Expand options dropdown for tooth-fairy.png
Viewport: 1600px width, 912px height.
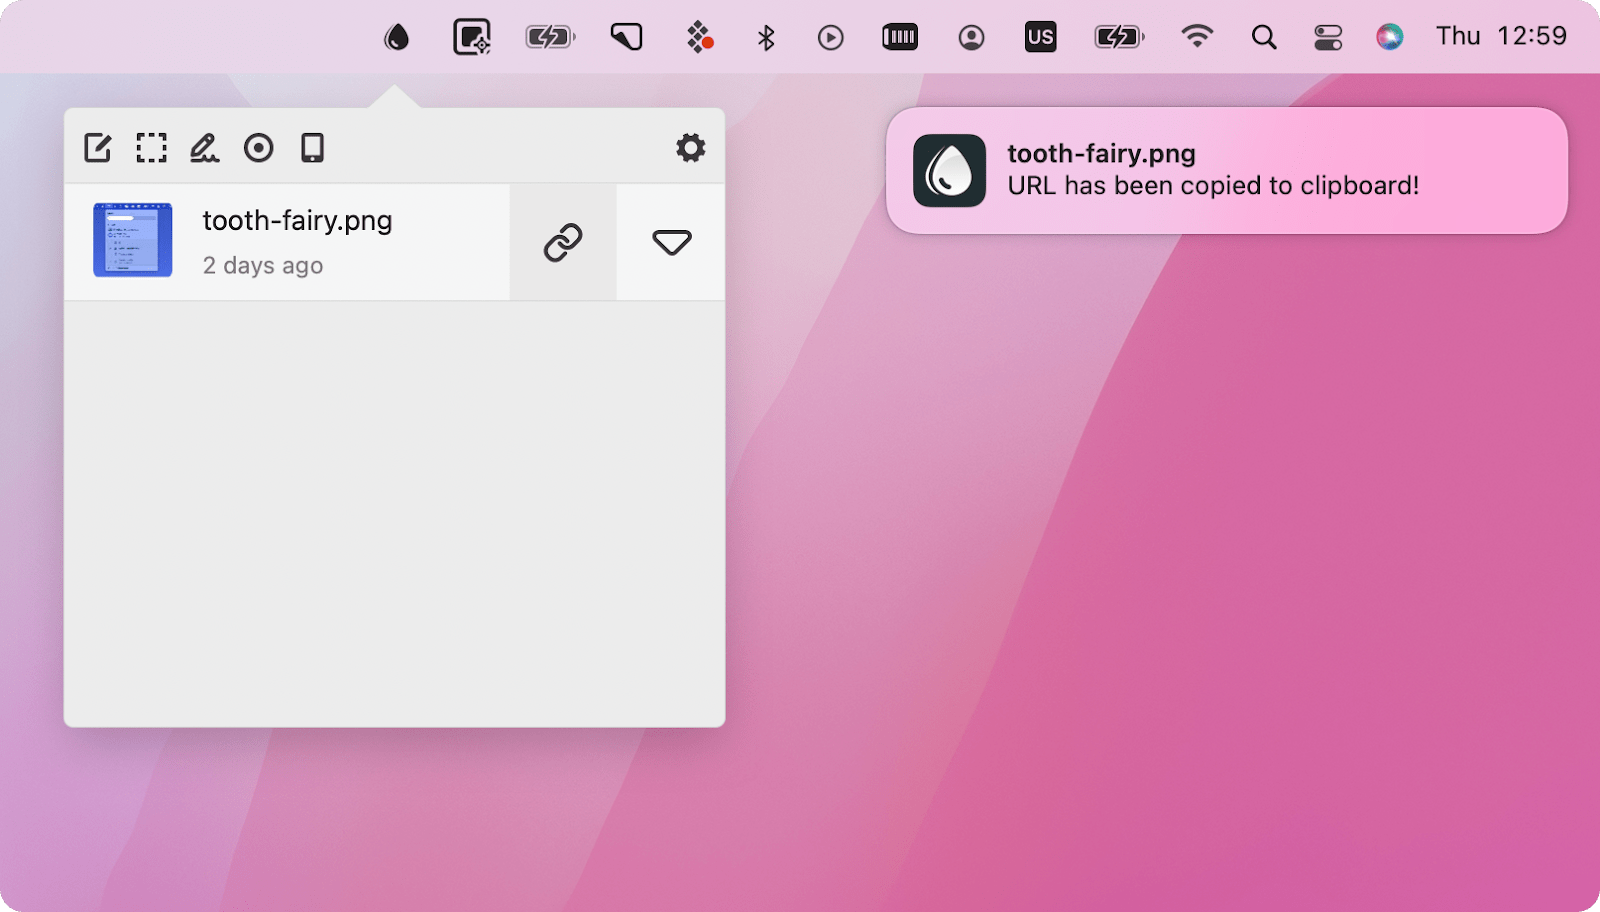point(671,242)
